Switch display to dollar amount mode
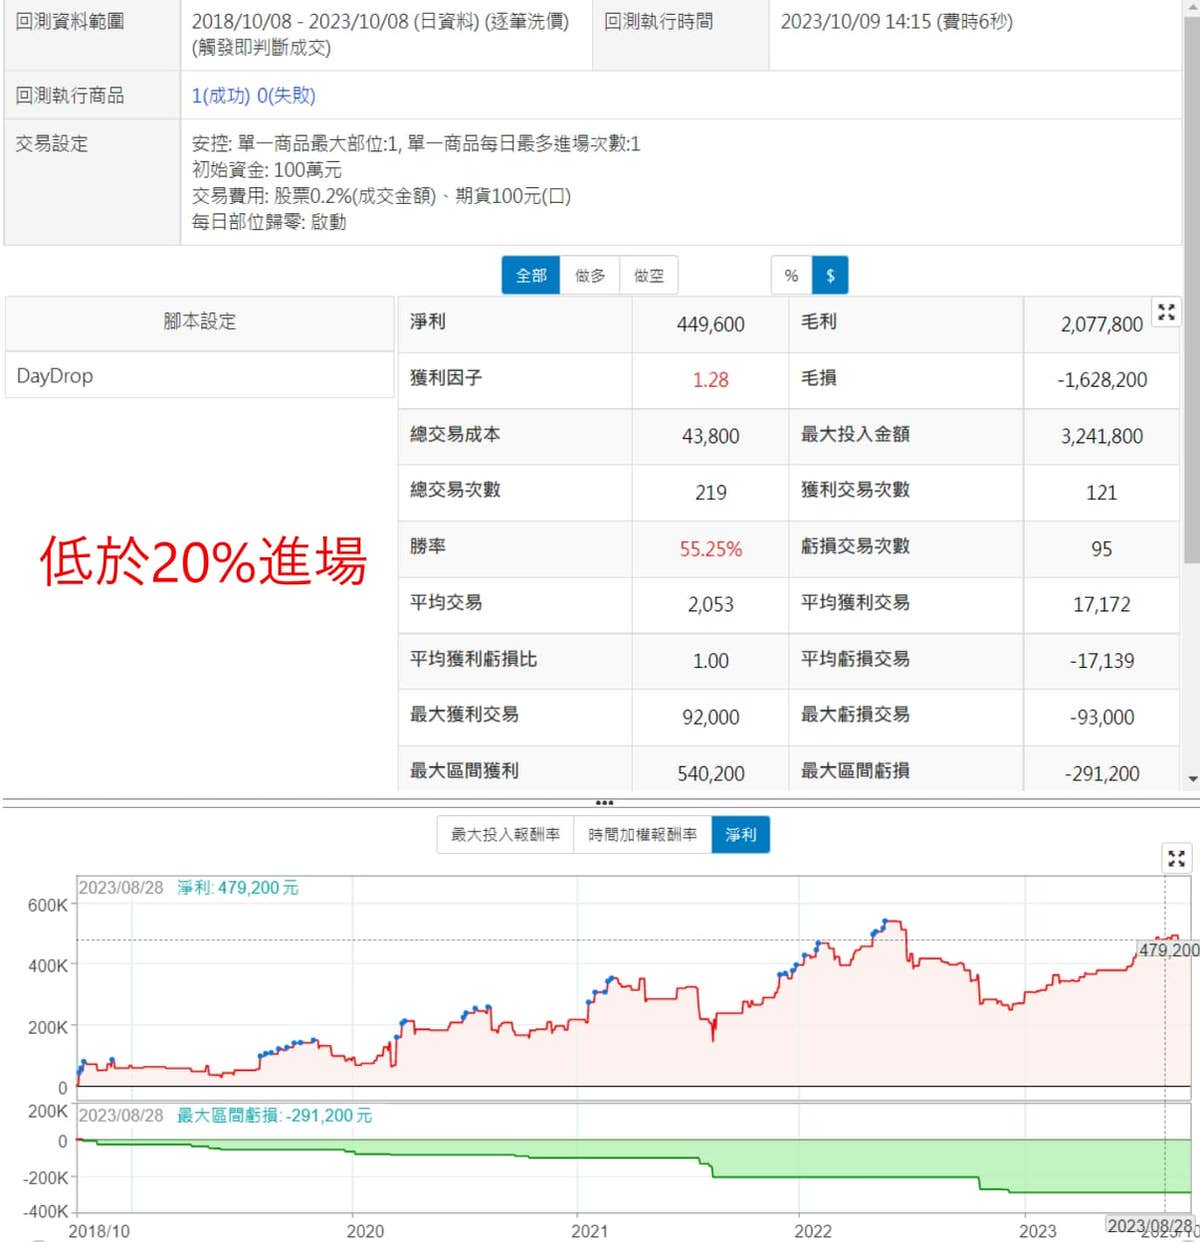Screen dimensions: 1200x1242 click(x=830, y=276)
